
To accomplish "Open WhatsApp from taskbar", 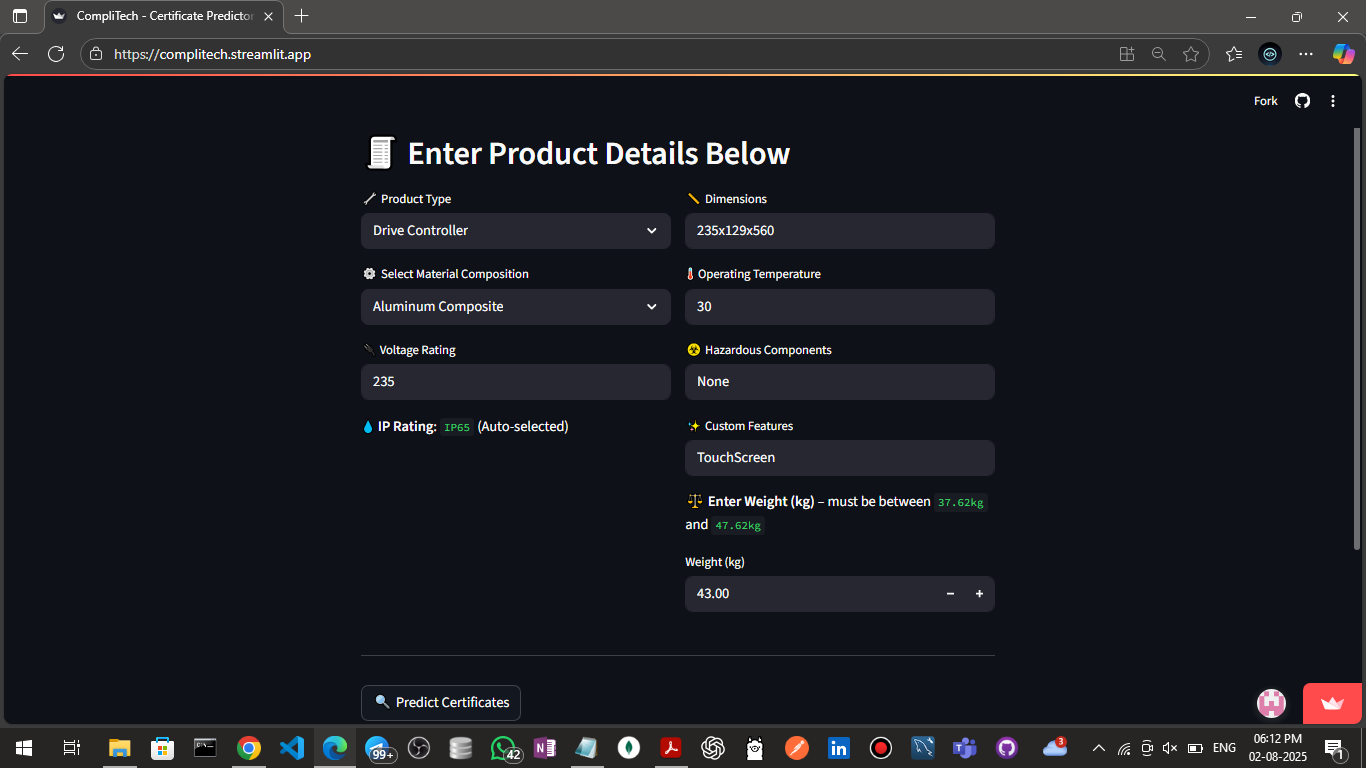I will (x=504, y=748).
